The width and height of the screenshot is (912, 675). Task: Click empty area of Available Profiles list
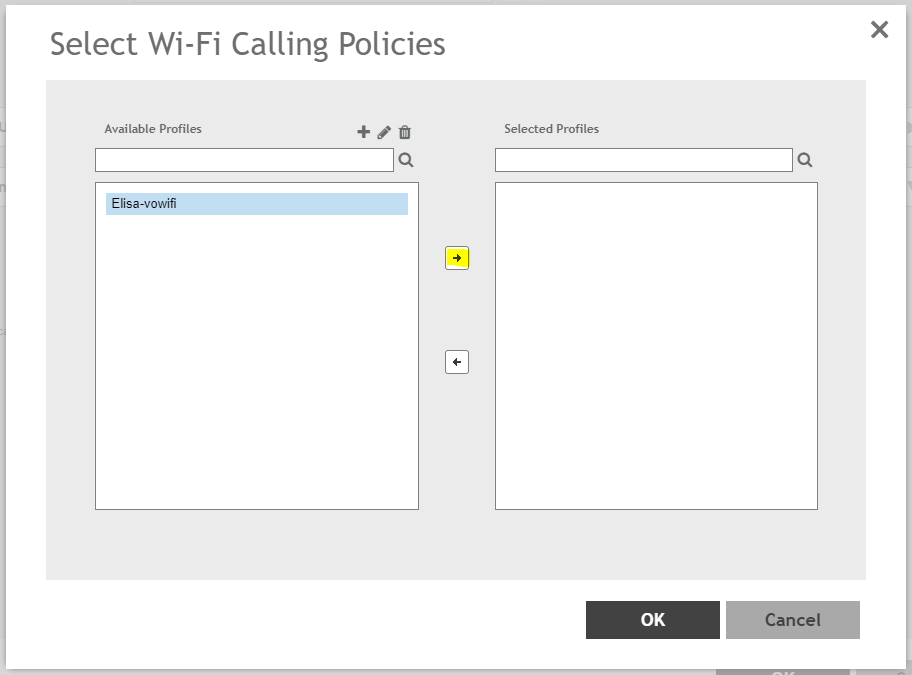point(256,380)
